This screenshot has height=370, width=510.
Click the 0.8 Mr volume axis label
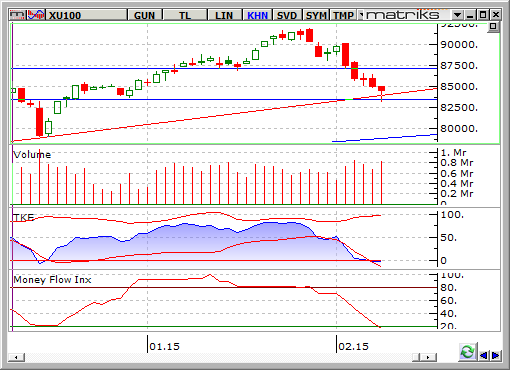[x=457, y=163]
